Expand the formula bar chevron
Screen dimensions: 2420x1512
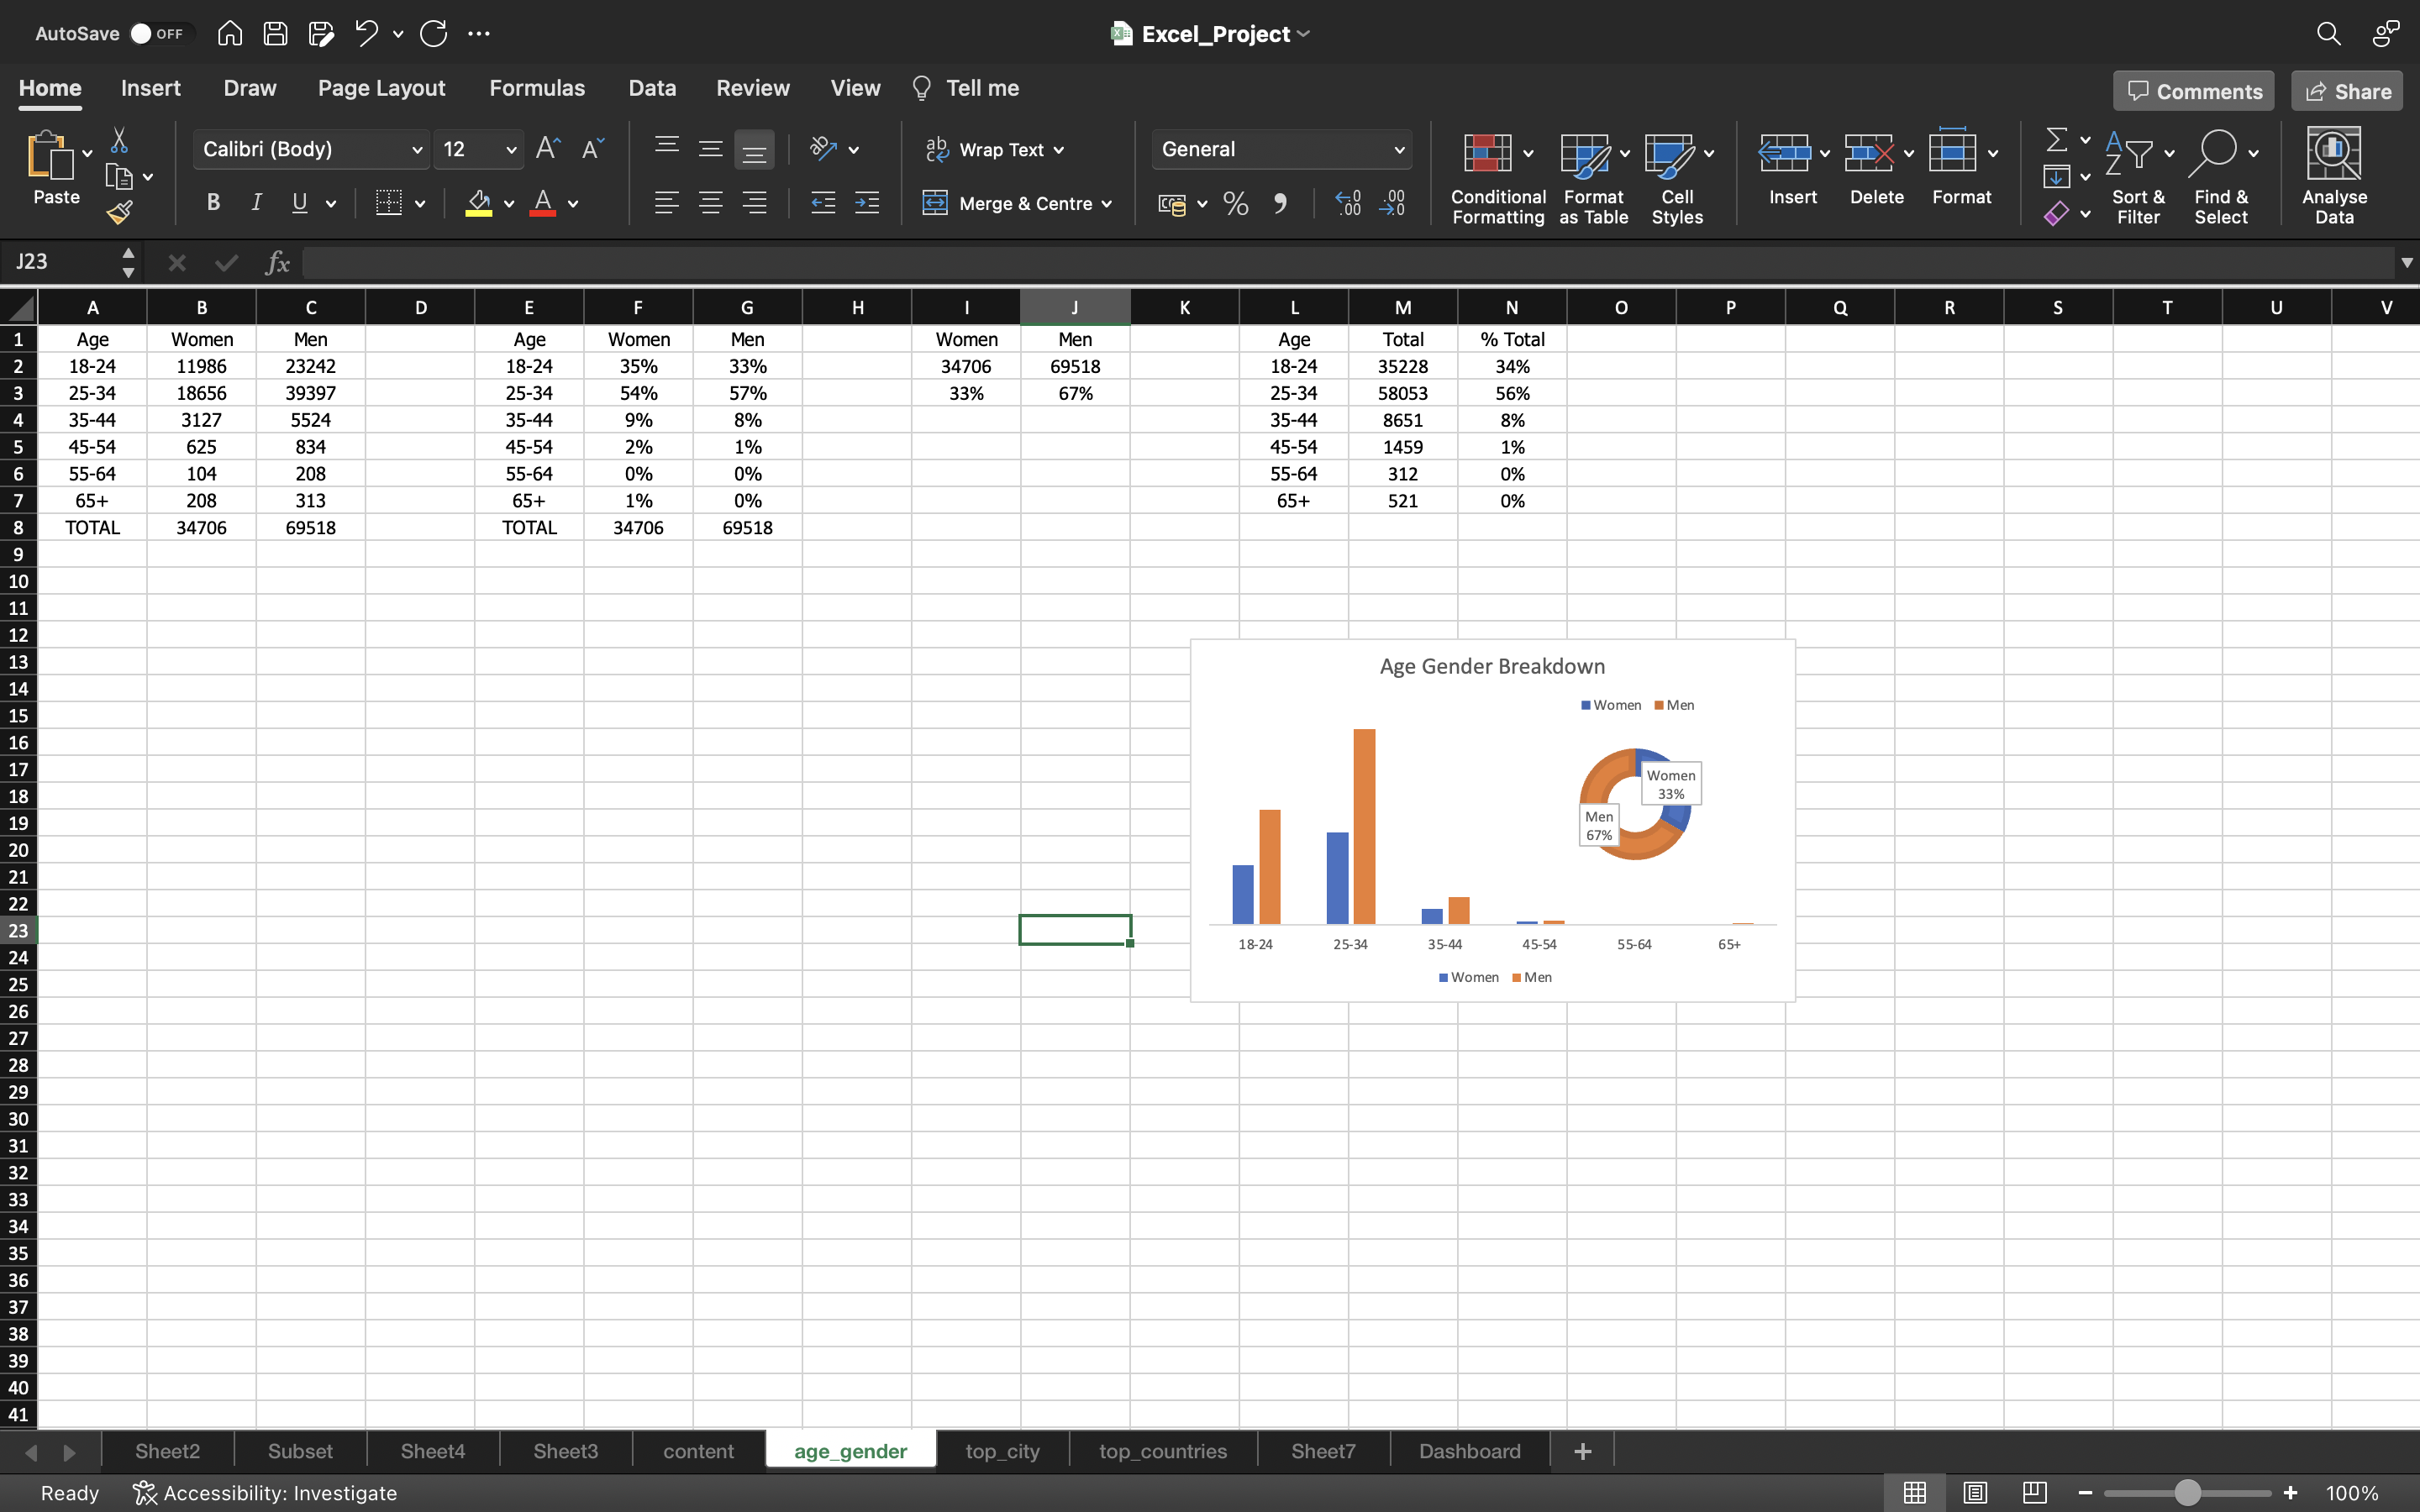click(2406, 263)
